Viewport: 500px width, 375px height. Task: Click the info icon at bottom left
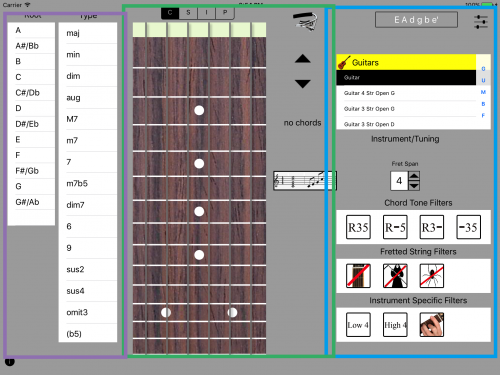point(10,362)
